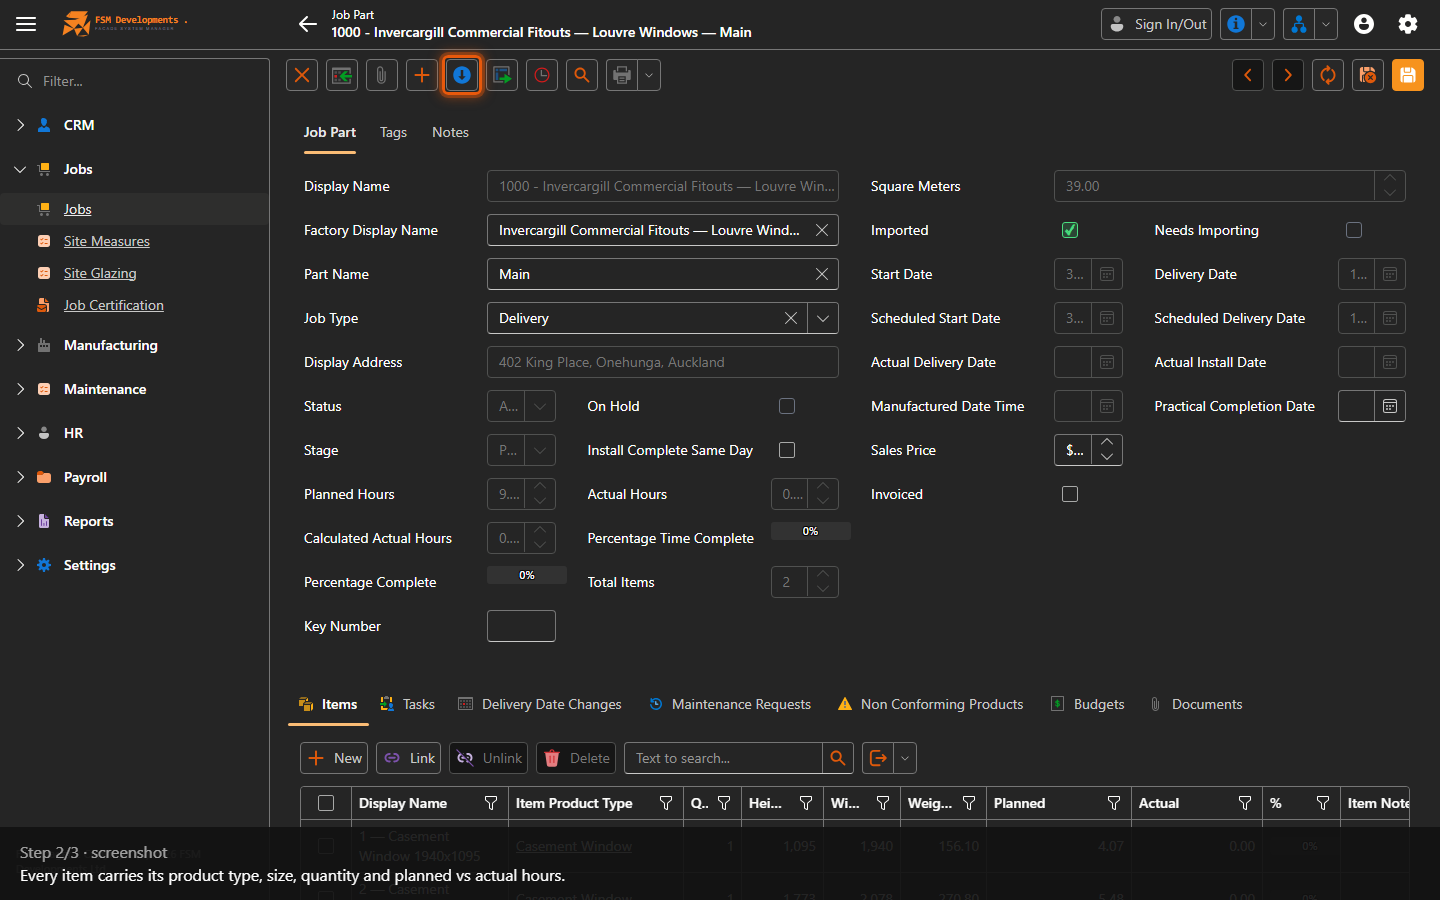Open the print options dropdown arrow
This screenshot has width=1440, height=900.
click(x=650, y=75)
